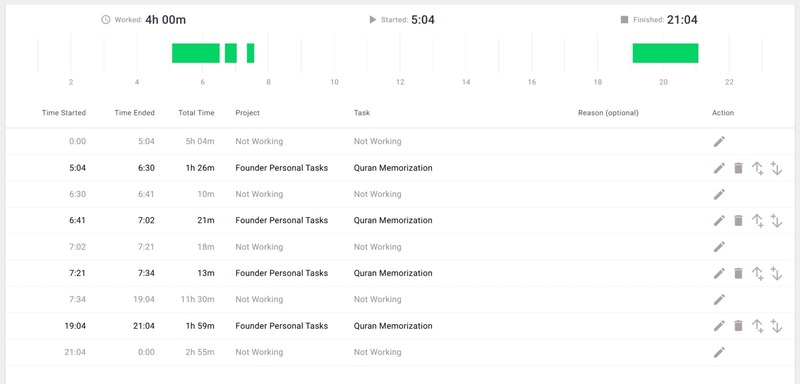Click the stop icon beside Finished
The width and height of the screenshot is (800, 384).
click(x=624, y=20)
